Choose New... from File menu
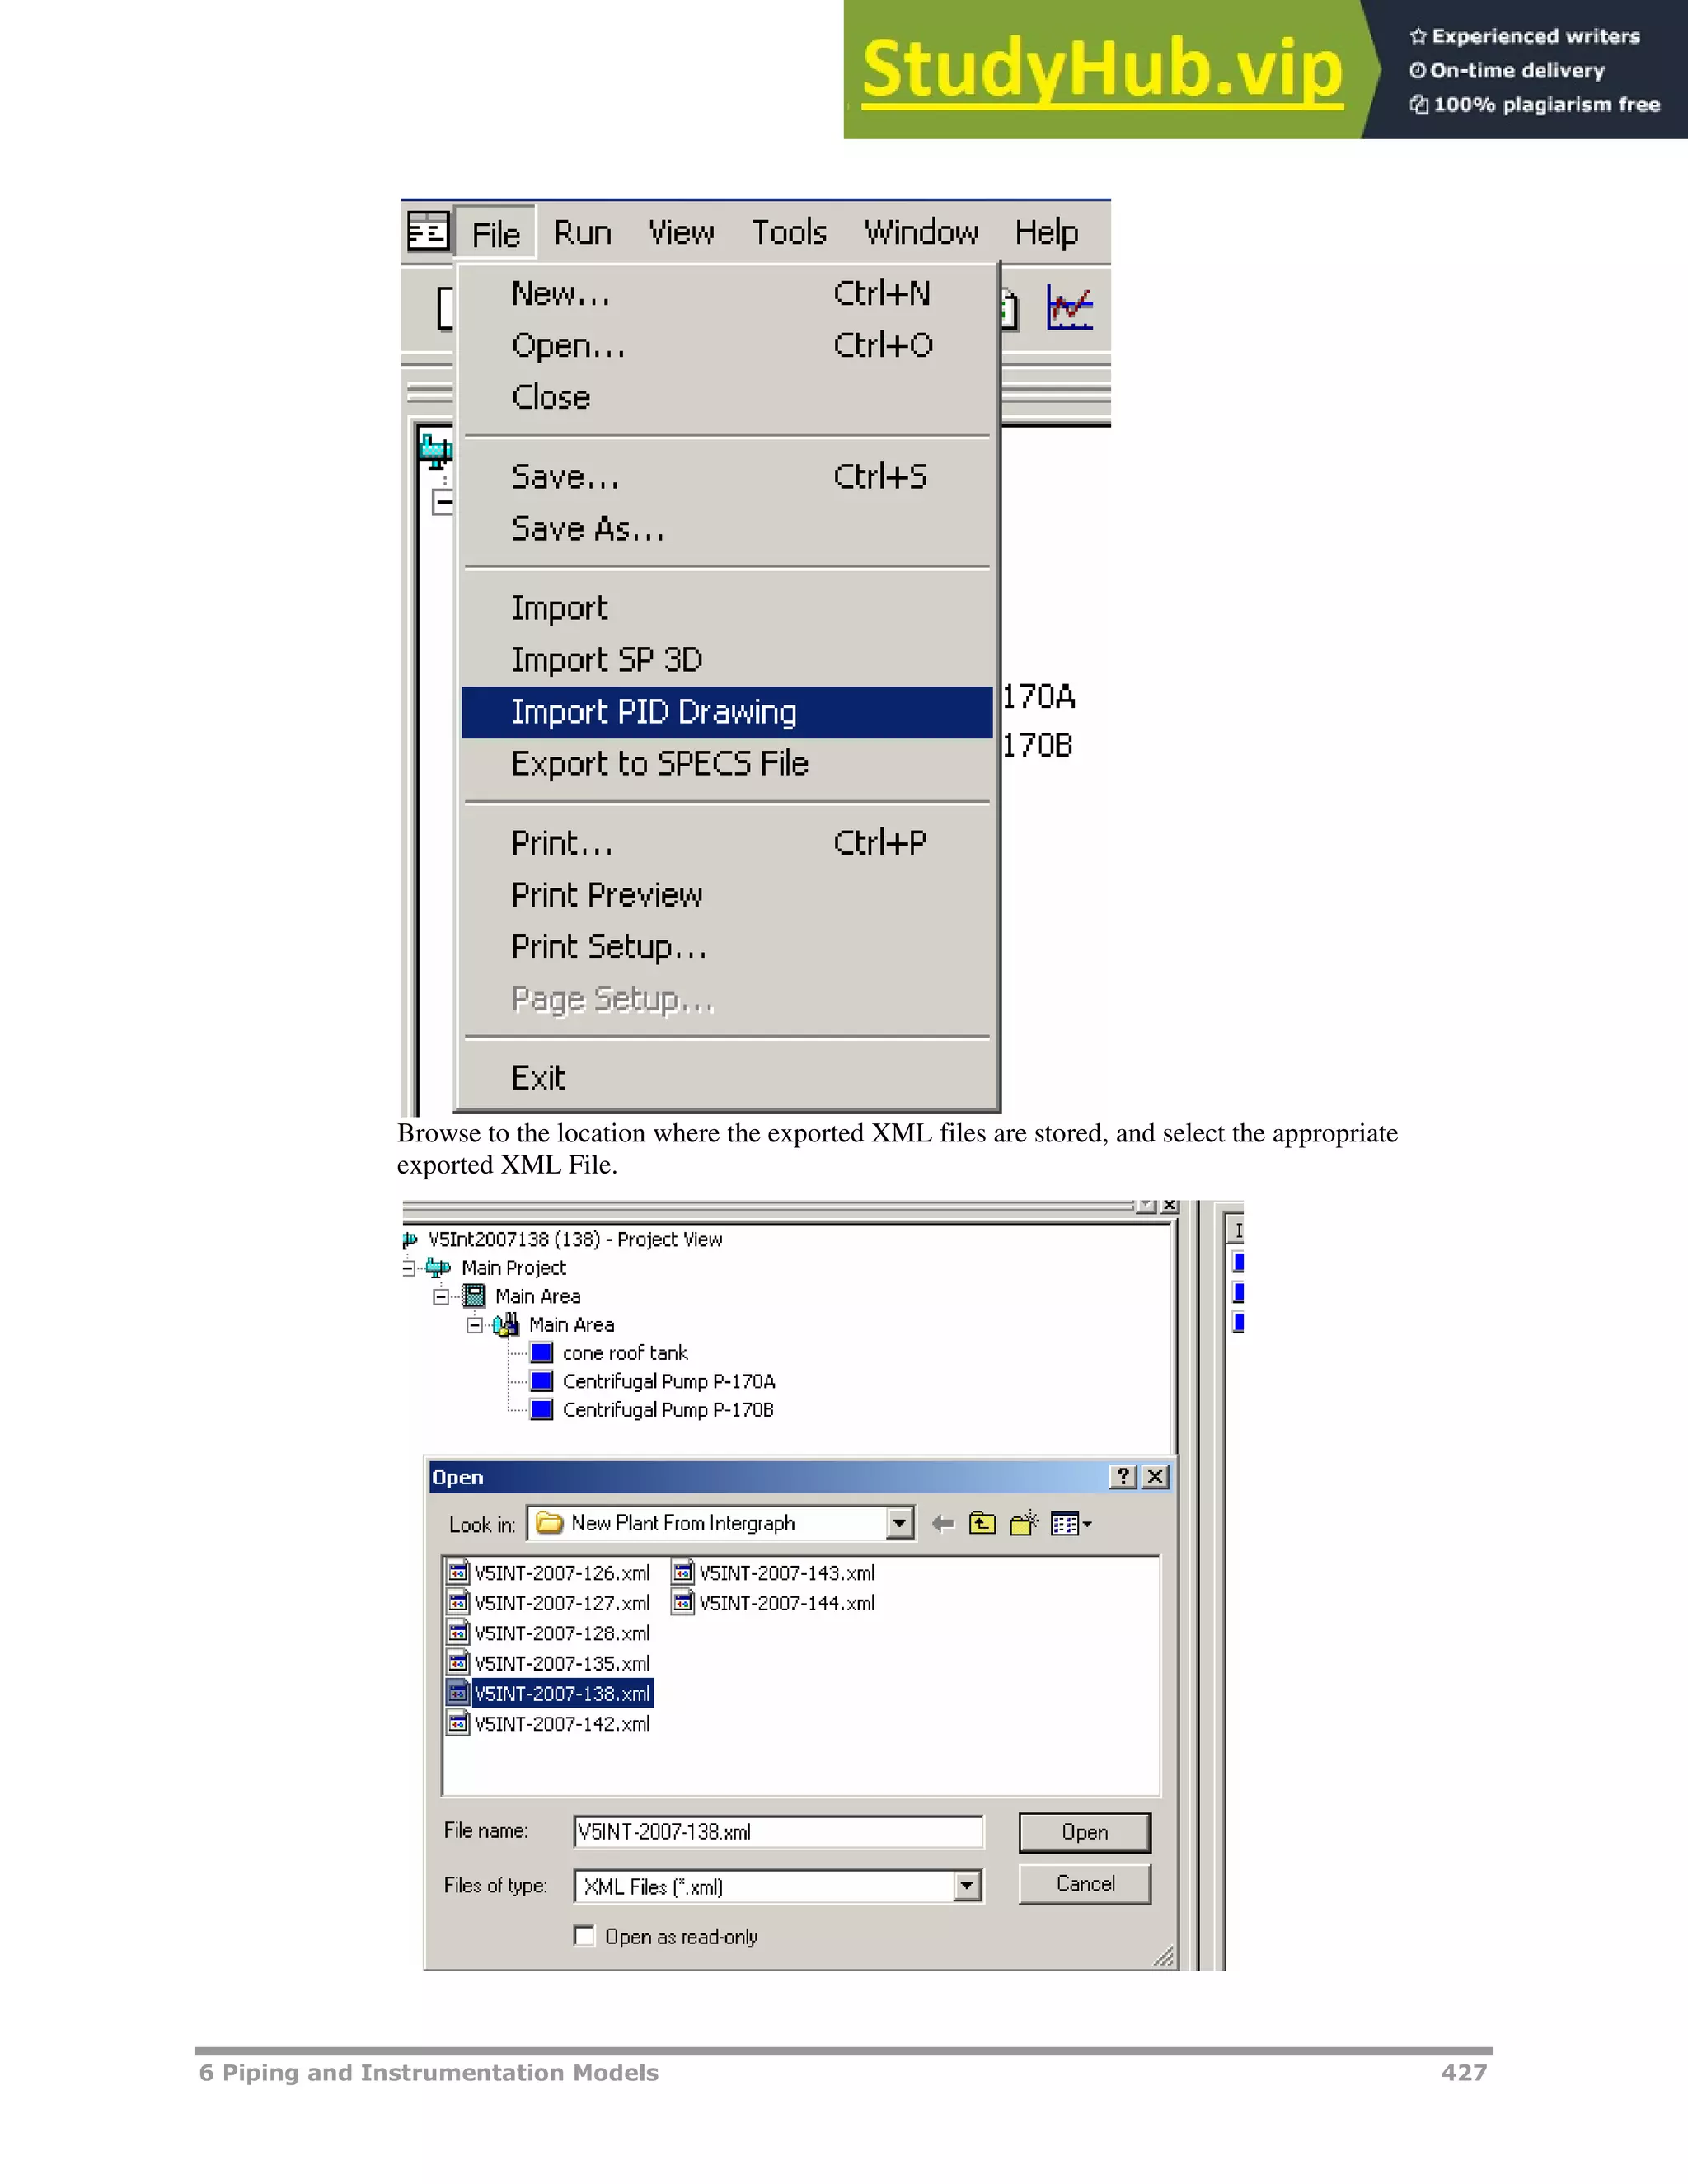 (727, 293)
